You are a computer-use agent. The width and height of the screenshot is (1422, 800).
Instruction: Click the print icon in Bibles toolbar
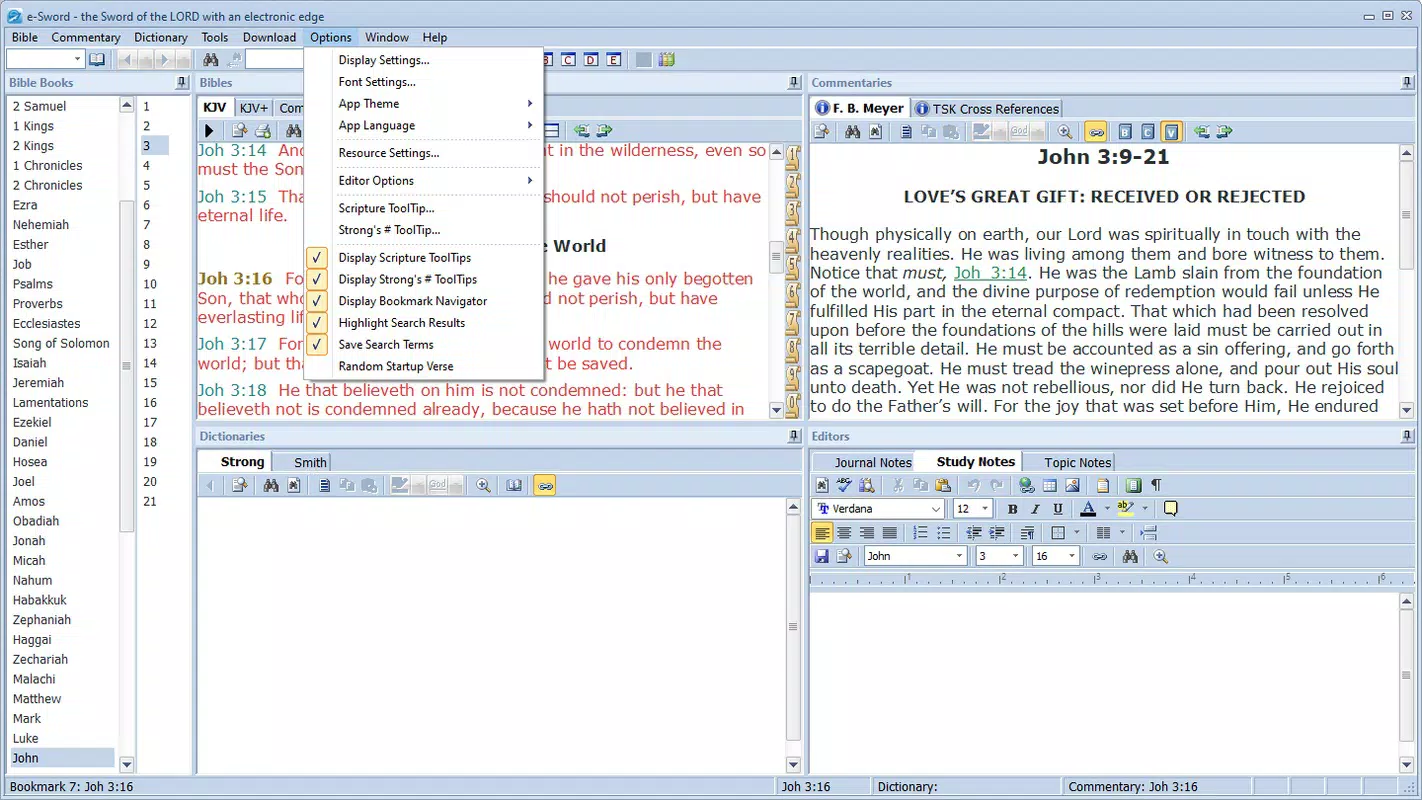pos(262,131)
